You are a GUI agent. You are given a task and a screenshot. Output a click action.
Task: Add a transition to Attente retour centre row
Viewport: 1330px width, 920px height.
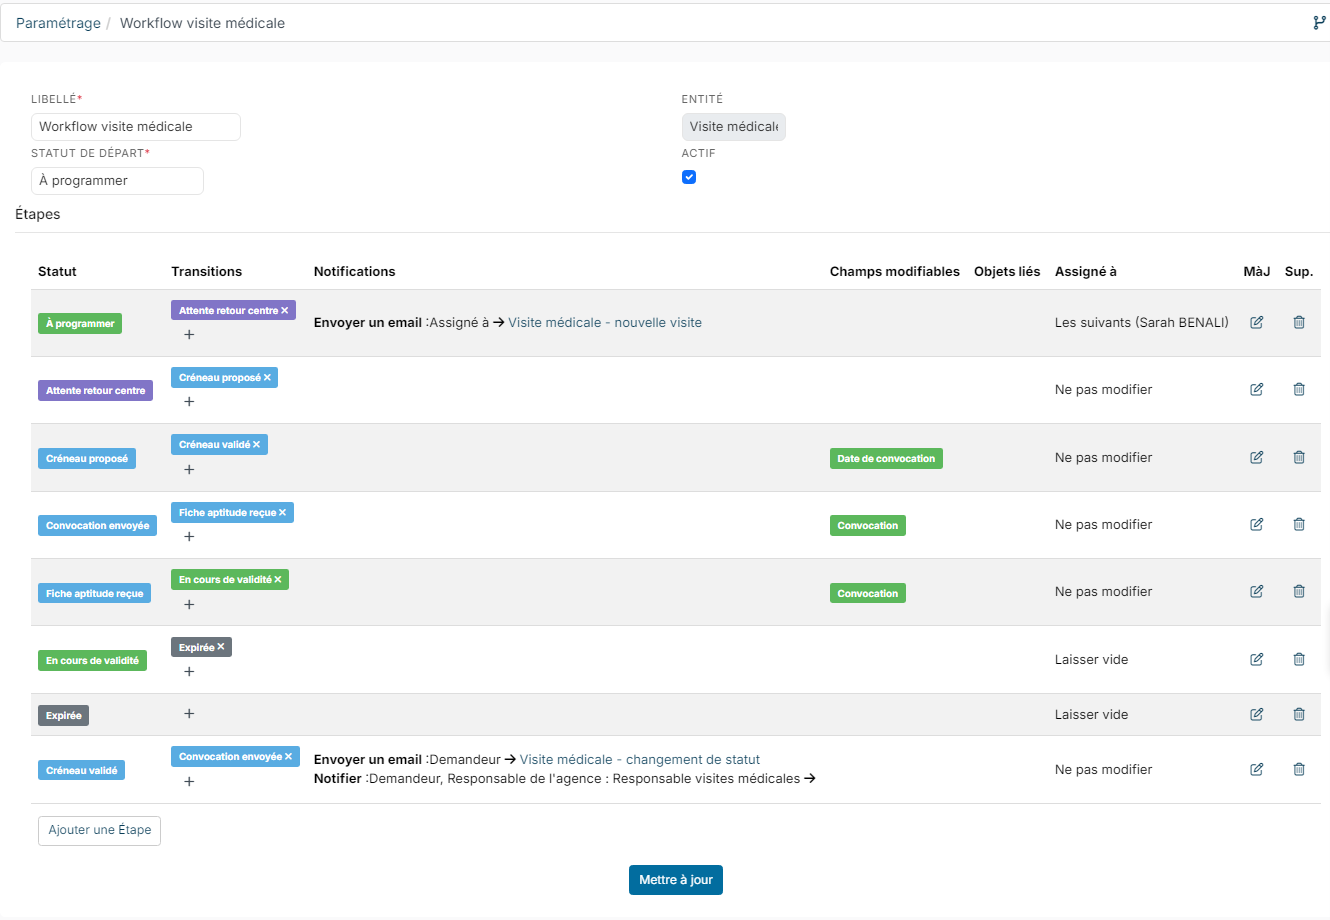[x=189, y=402]
